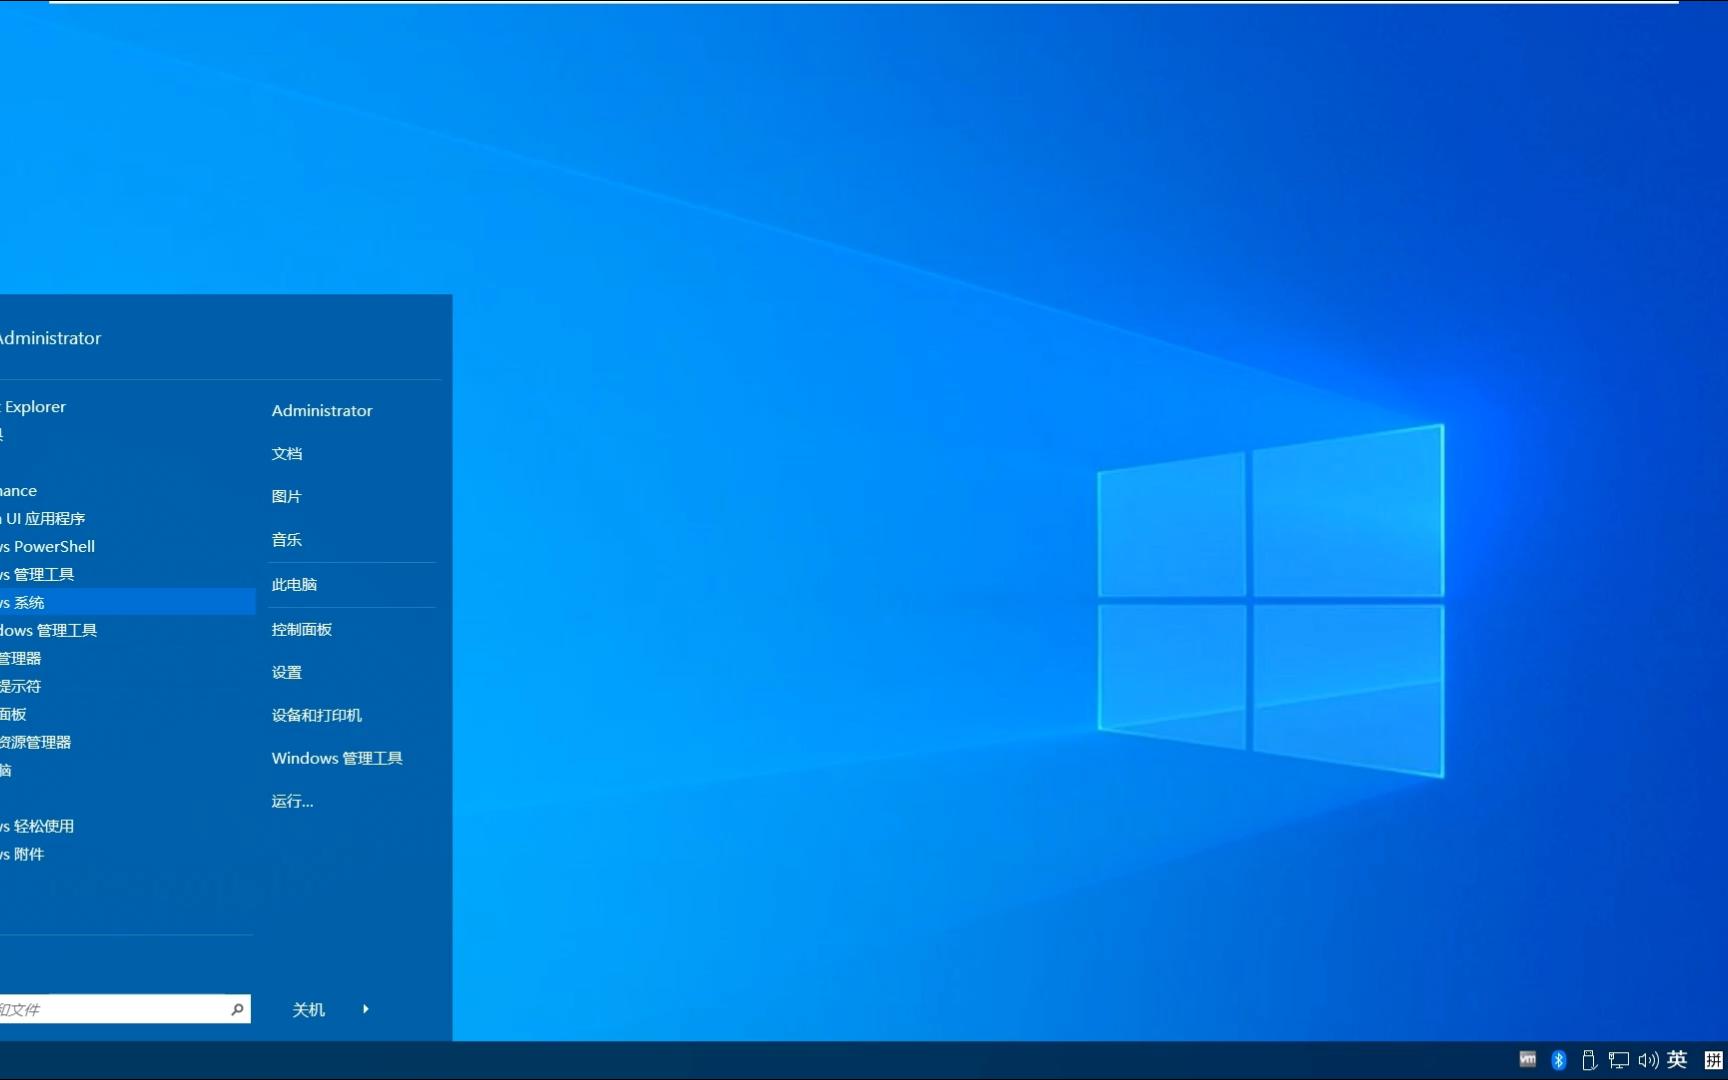Collapse the highlighted 系统 folder

127,602
